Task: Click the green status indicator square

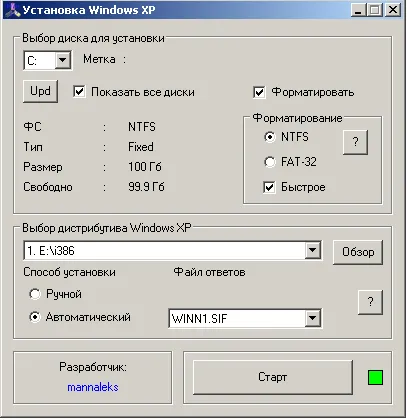Action: [x=375, y=377]
